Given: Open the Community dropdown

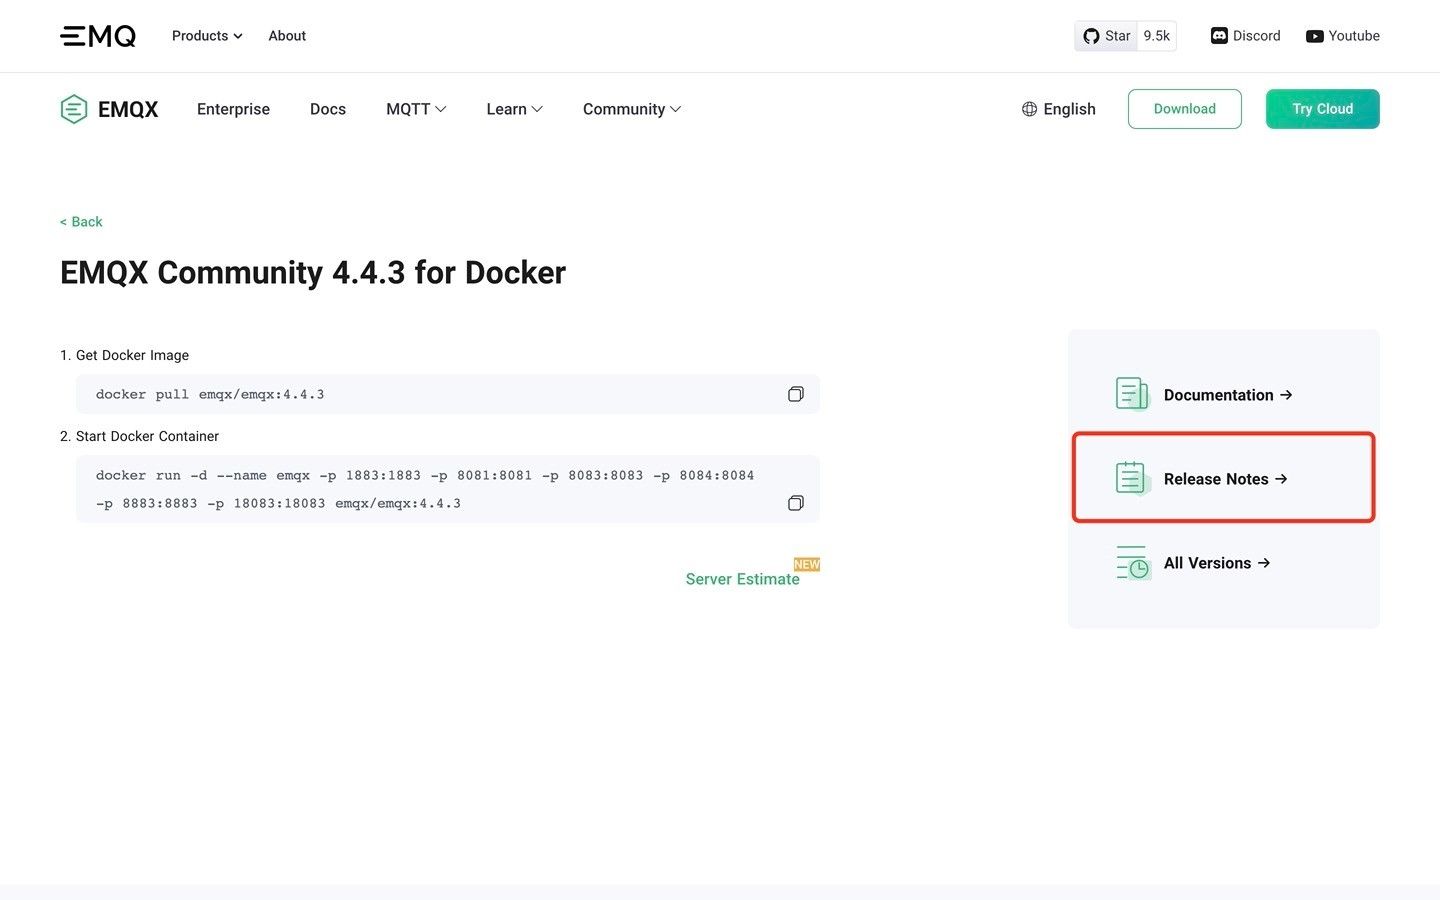Looking at the screenshot, I should pos(632,109).
